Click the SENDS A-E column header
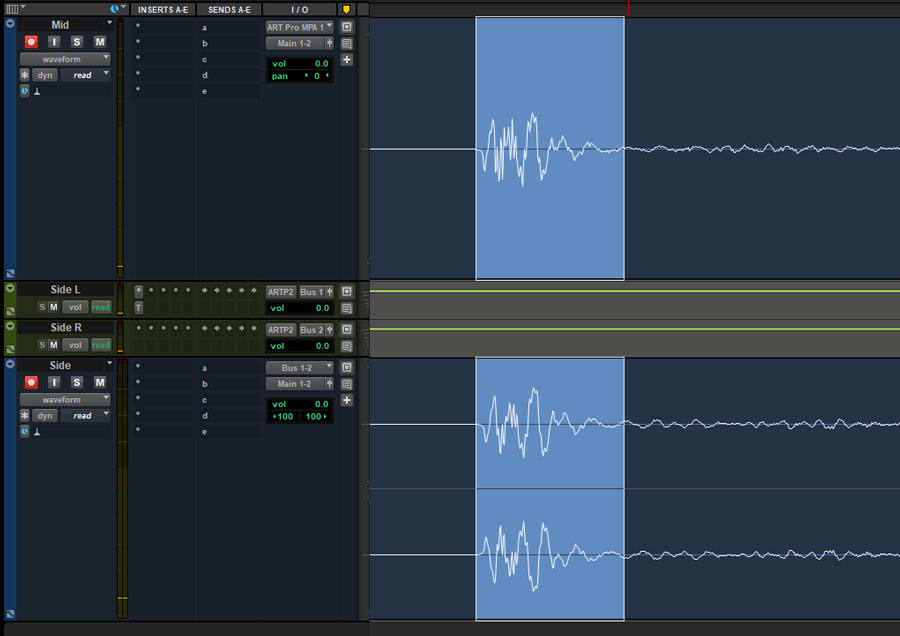The width and height of the screenshot is (900, 636). pos(229,10)
